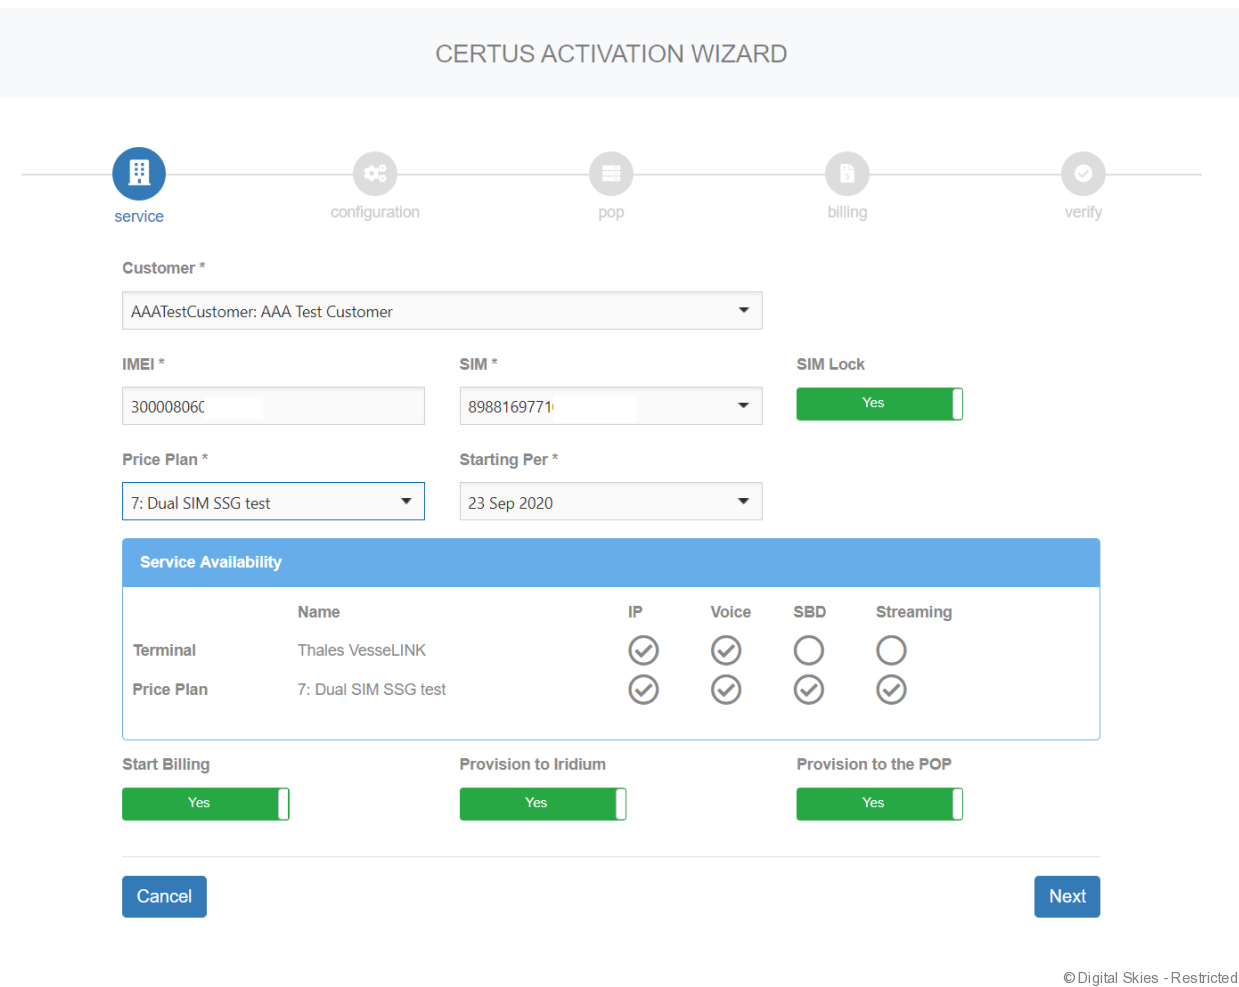Disable the Start Billing toggle

tap(205, 804)
